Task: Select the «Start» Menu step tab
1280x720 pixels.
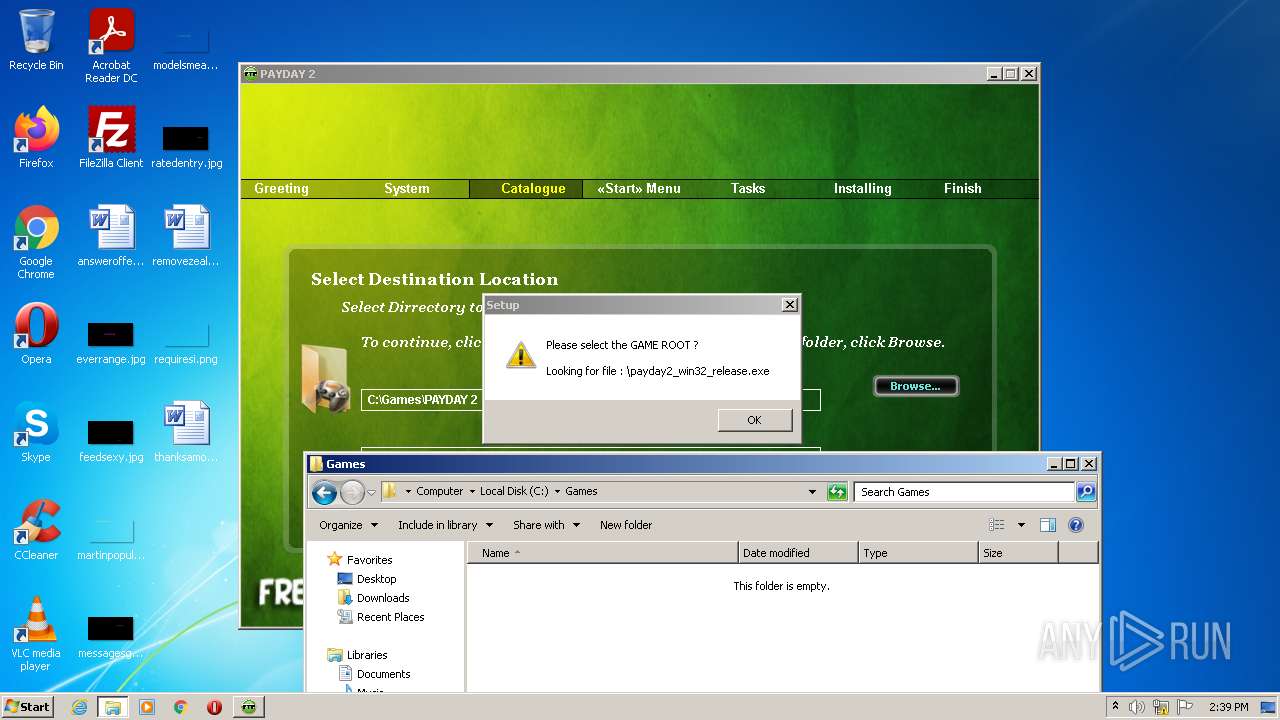Action: tap(639, 188)
